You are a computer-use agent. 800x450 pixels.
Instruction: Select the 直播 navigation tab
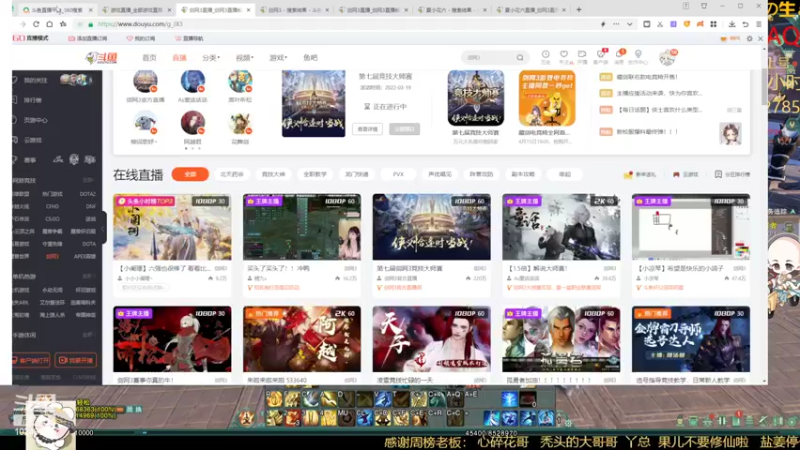179,58
